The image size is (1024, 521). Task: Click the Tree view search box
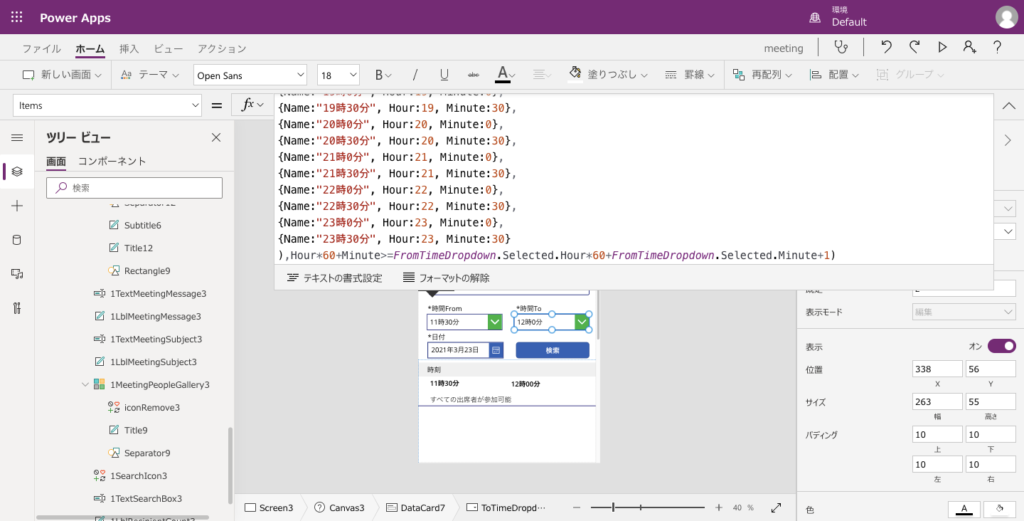(134, 187)
